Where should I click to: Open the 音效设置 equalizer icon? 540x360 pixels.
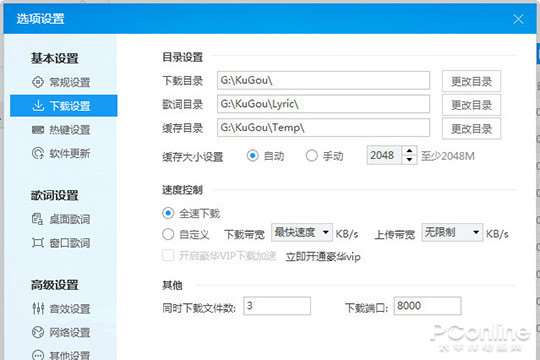(38, 308)
